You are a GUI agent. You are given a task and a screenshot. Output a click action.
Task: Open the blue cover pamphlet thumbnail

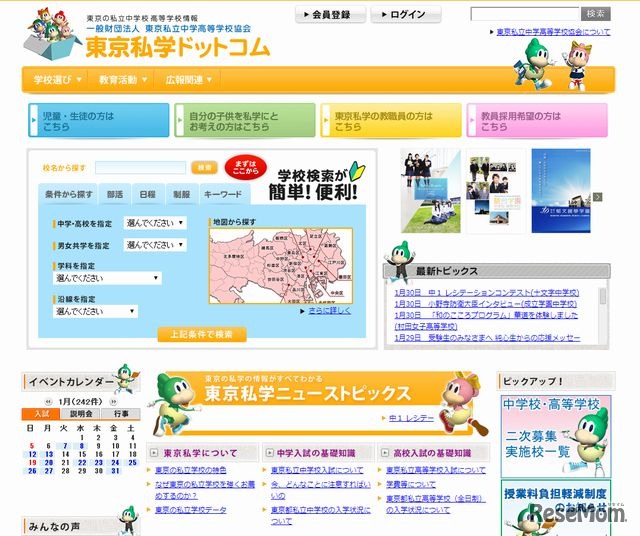(561, 191)
